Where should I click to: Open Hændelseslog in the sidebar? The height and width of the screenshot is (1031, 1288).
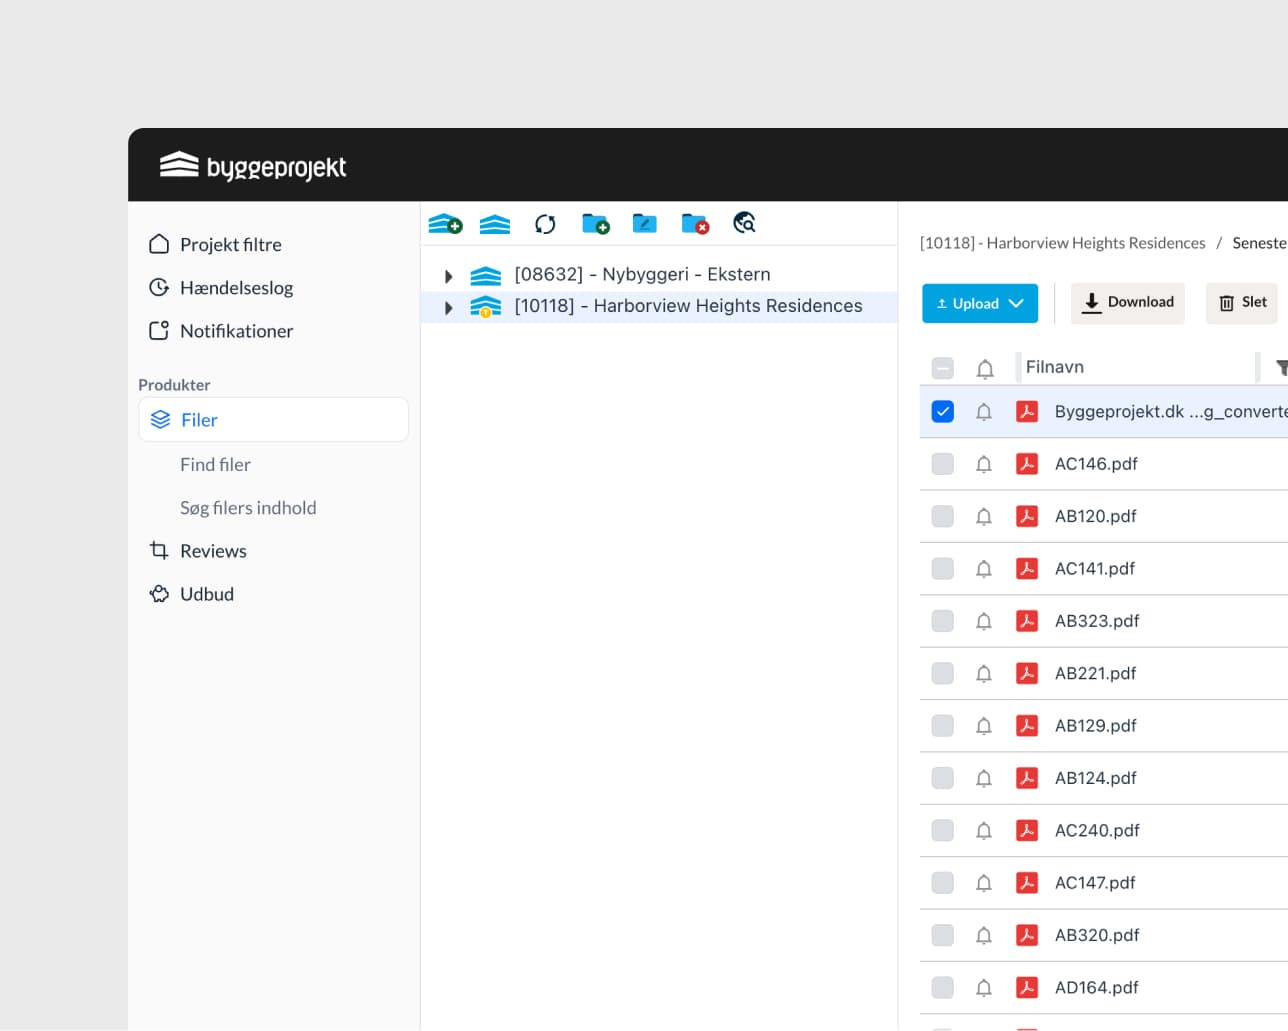[x=237, y=288]
